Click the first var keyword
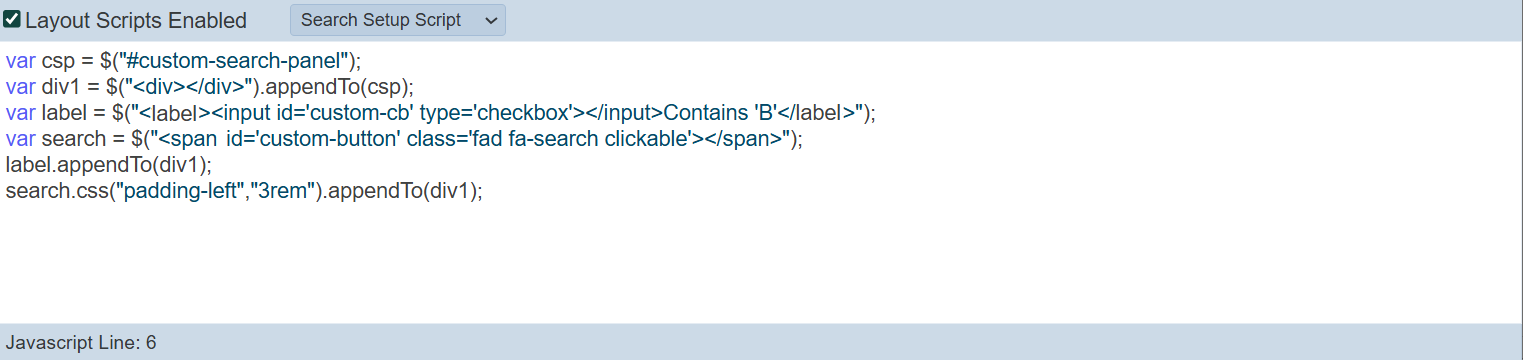Image resolution: width=1523 pixels, height=360 pixels. click(21, 60)
